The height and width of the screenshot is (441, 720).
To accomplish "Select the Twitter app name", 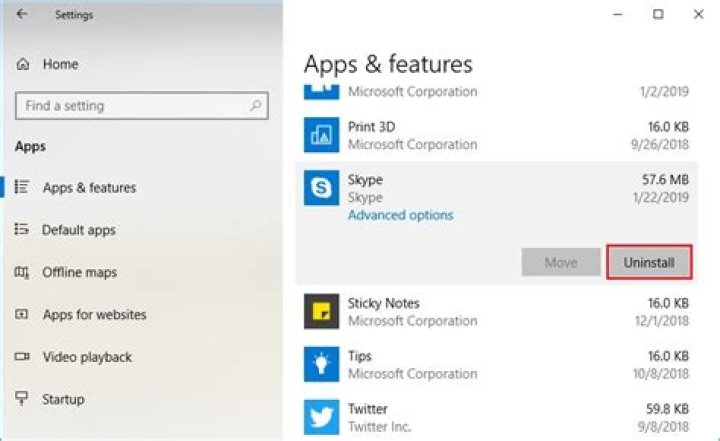I will [x=367, y=409].
